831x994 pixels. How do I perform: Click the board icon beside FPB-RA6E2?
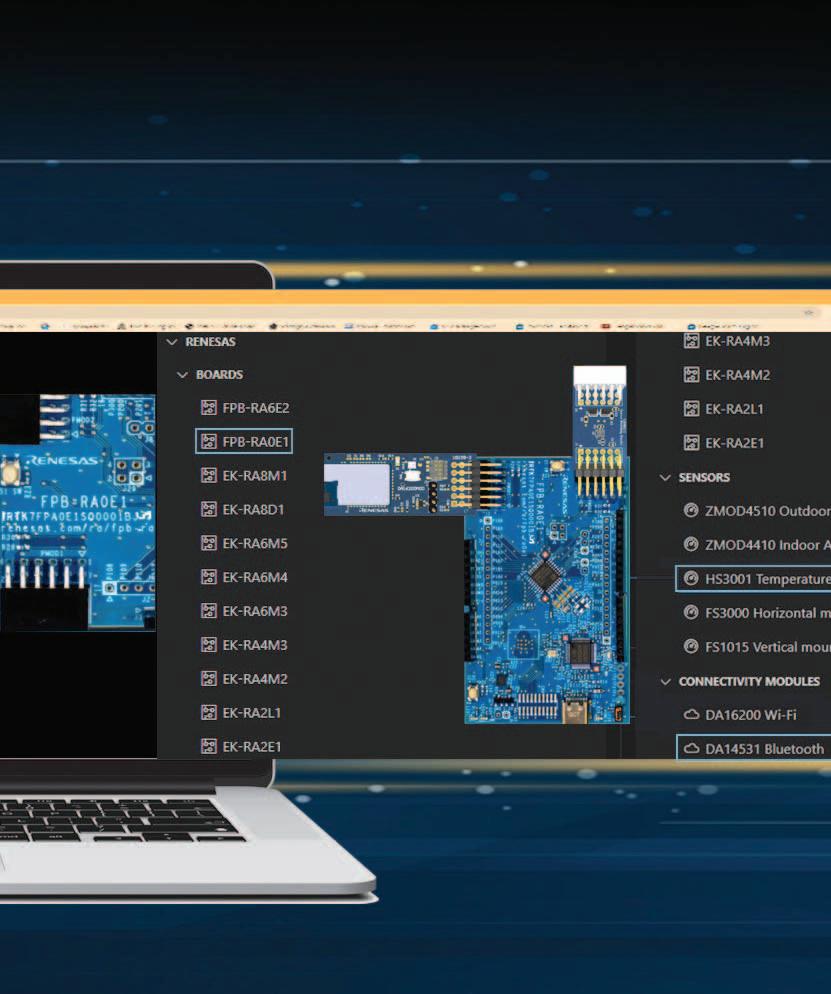click(209, 408)
